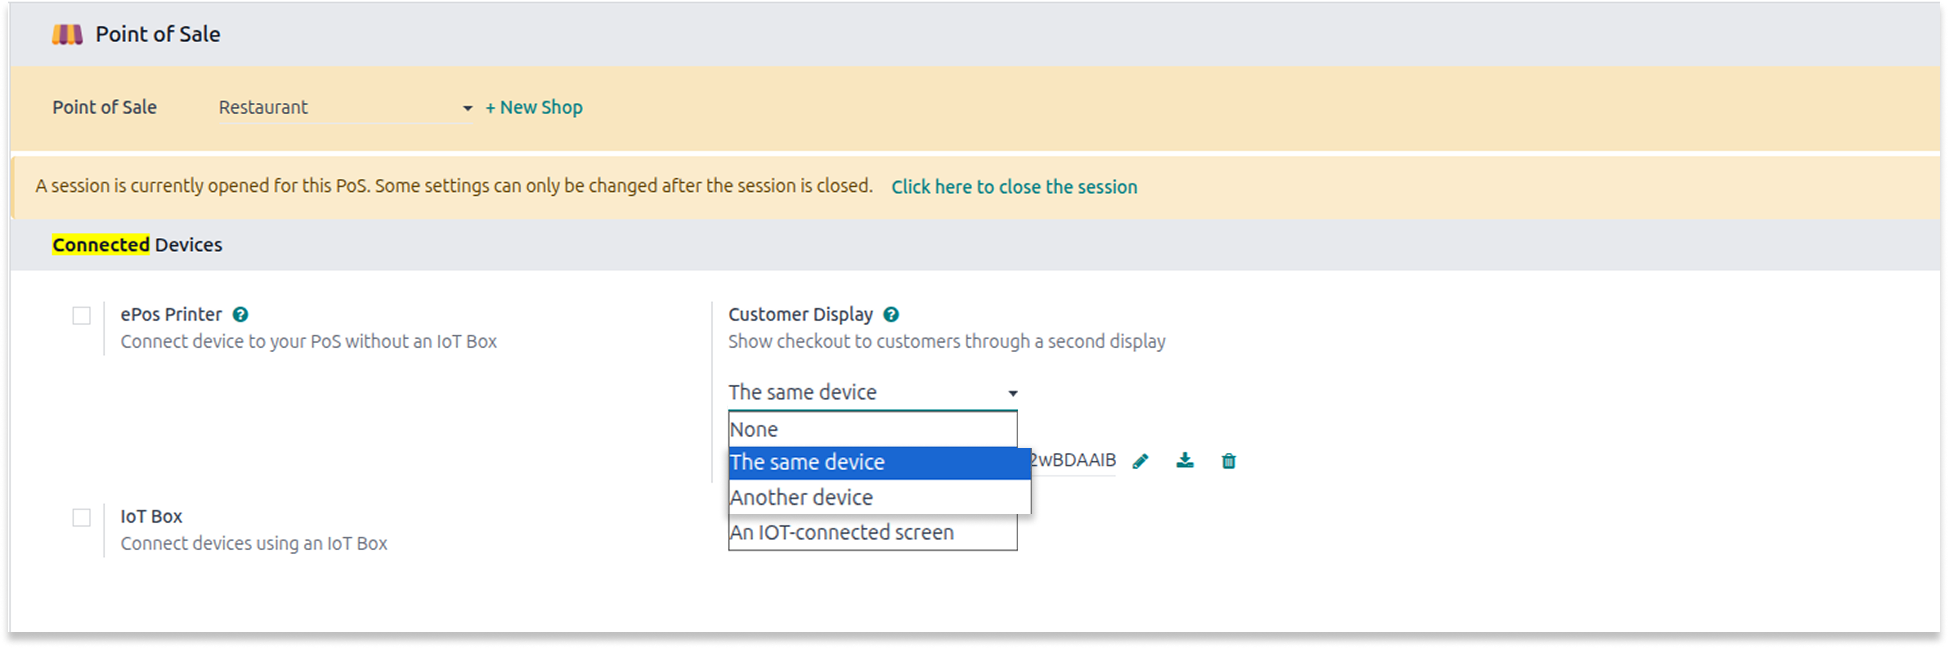The width and height of the screenshot is (1948, 648).
Task: Enable the ePos Printer checkbox
Action: 82,316
